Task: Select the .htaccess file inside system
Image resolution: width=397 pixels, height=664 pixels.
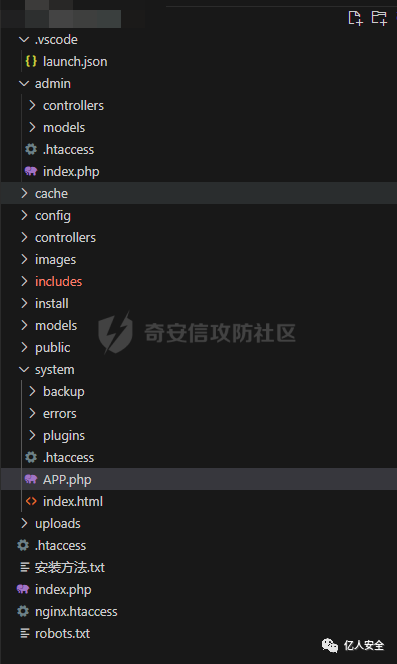Action: tap(69, 457)
